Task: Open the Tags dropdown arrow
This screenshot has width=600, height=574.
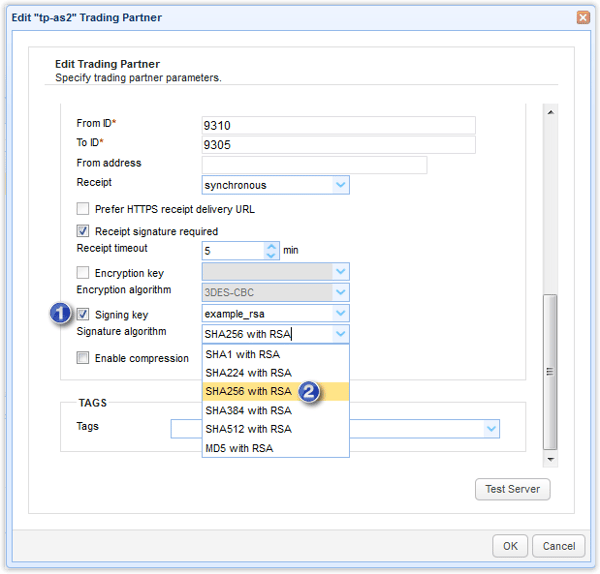Action: (490, 428)
